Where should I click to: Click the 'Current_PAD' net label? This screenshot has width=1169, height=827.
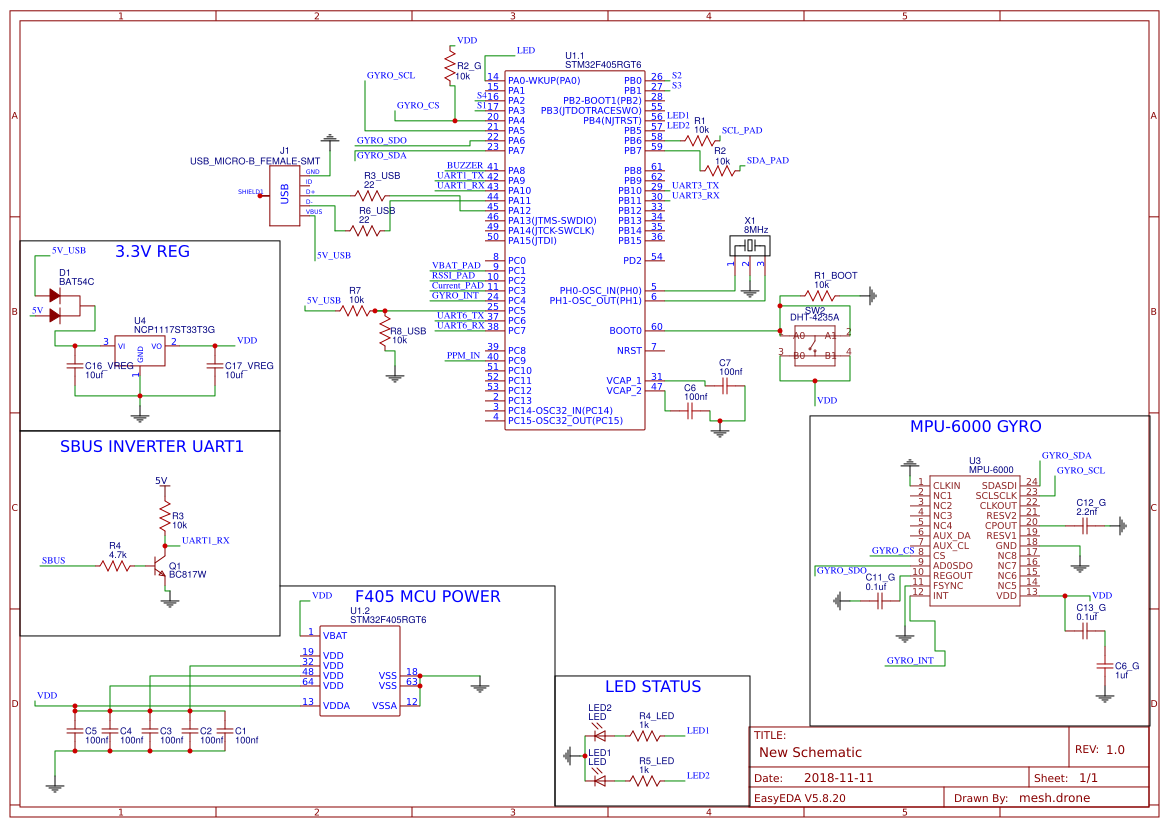pyautogui.click(x=458, y=285)
